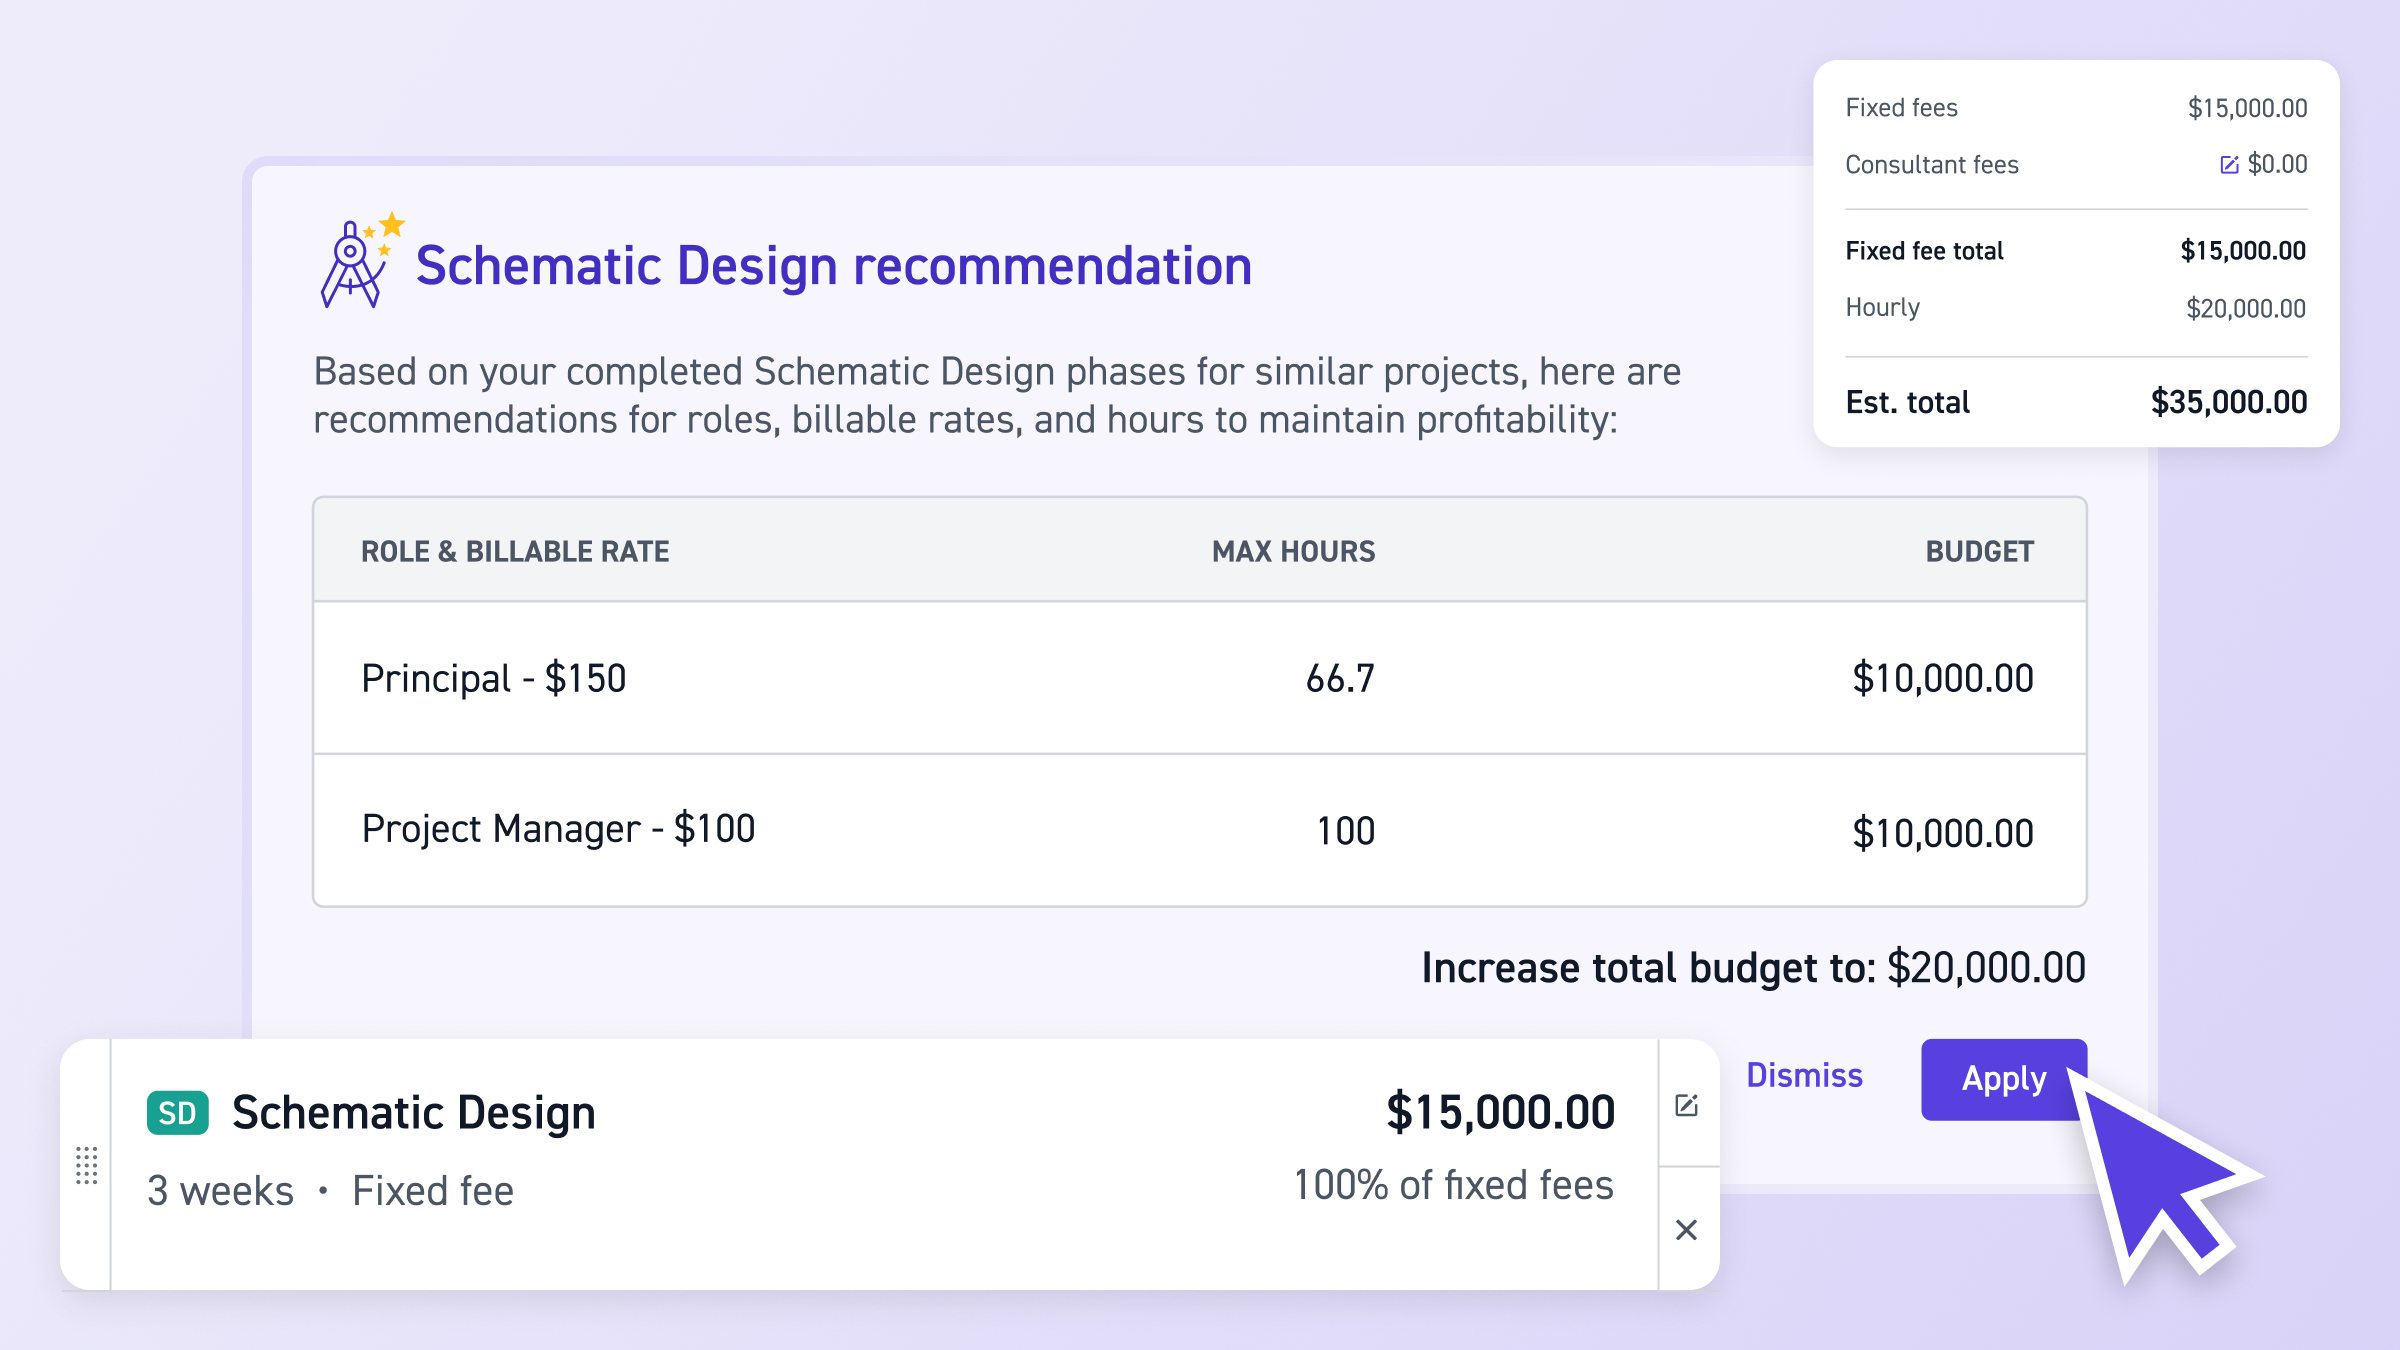Click the edit icon beside Consultant fees
The width and height of the screenshot is (2400, 1350).
(x=2228, y=164)
